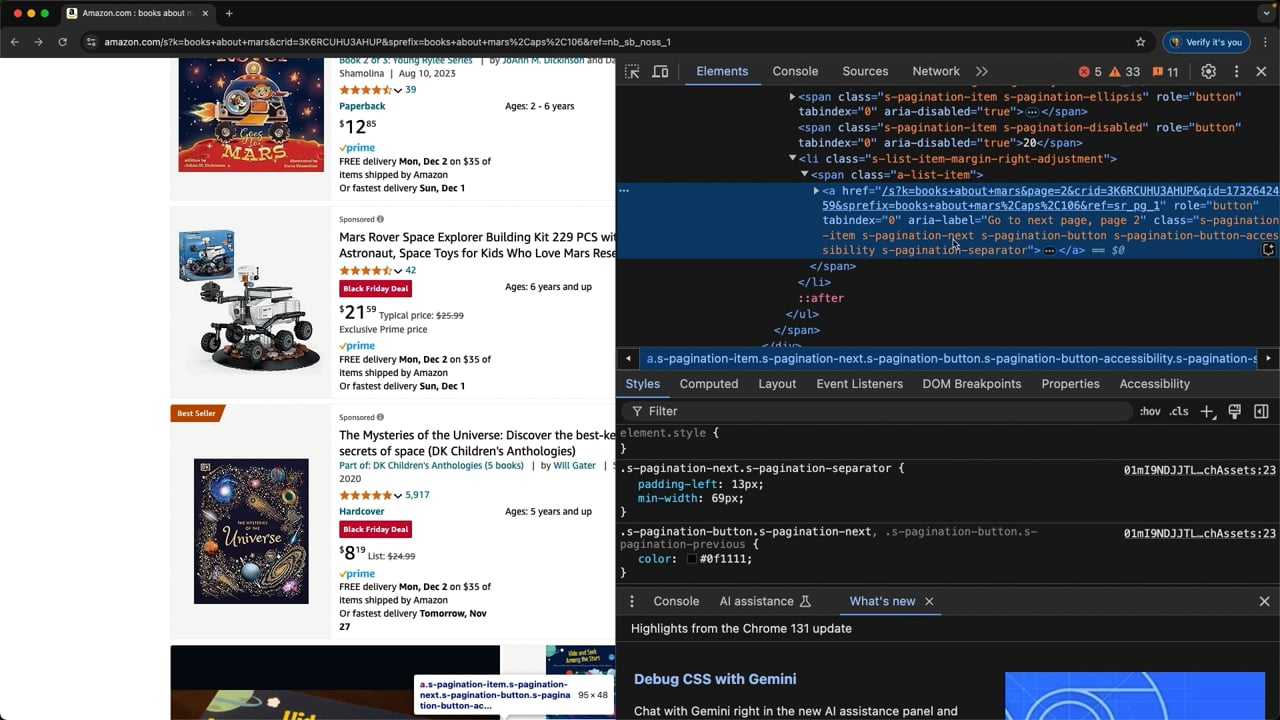Image resolution: width=1280 pixels, height=720 pixels.
Task: Click Sponsored info icon above Mars Rover
Action: (x=380, y=219)
